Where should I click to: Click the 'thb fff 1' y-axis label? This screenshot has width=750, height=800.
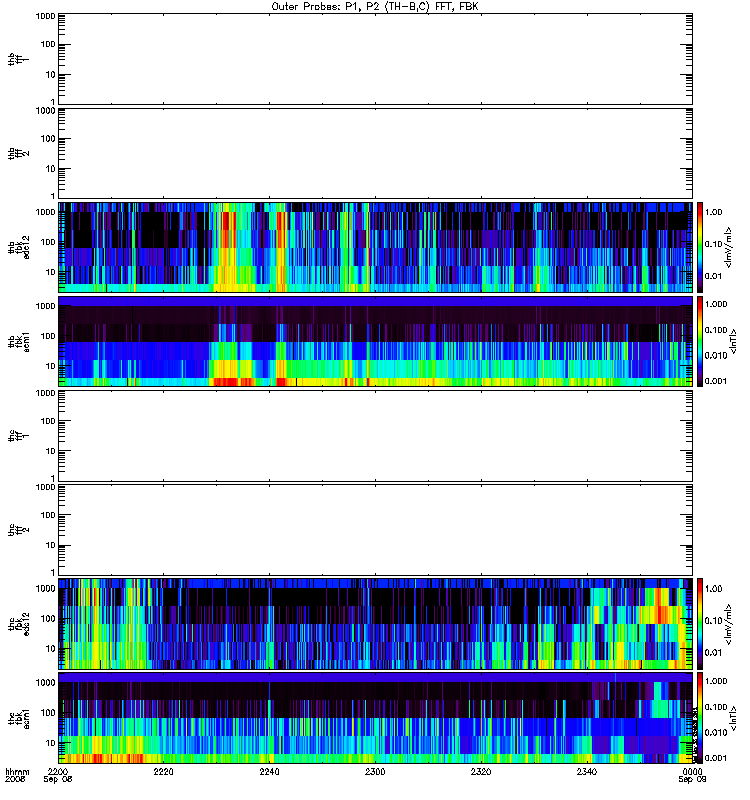(18, 59)
